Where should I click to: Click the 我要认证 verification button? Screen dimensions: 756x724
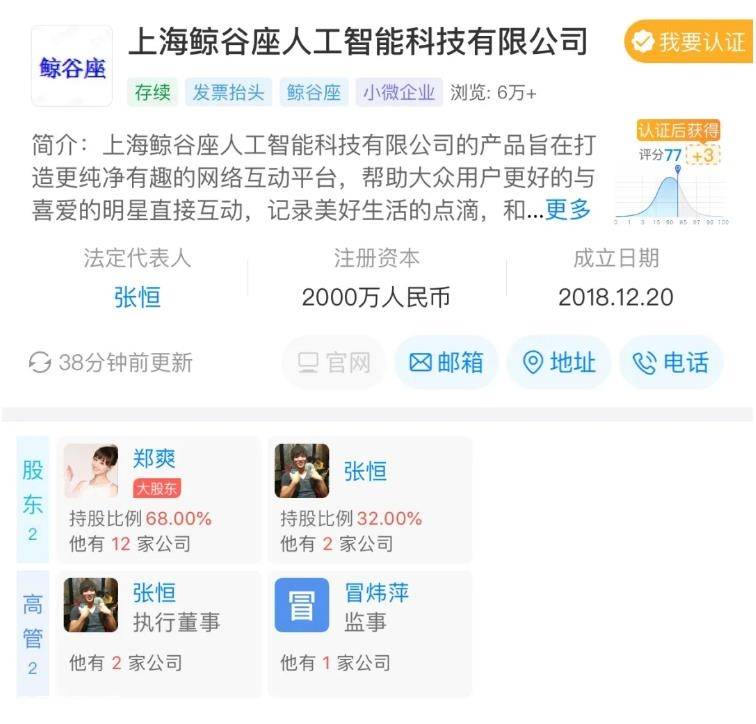(x=689, y=42)
